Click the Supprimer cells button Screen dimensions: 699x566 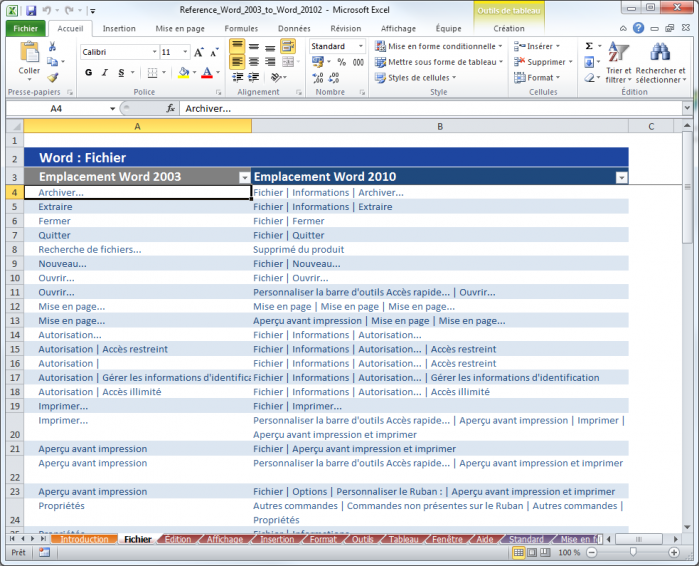click(543, 62)
